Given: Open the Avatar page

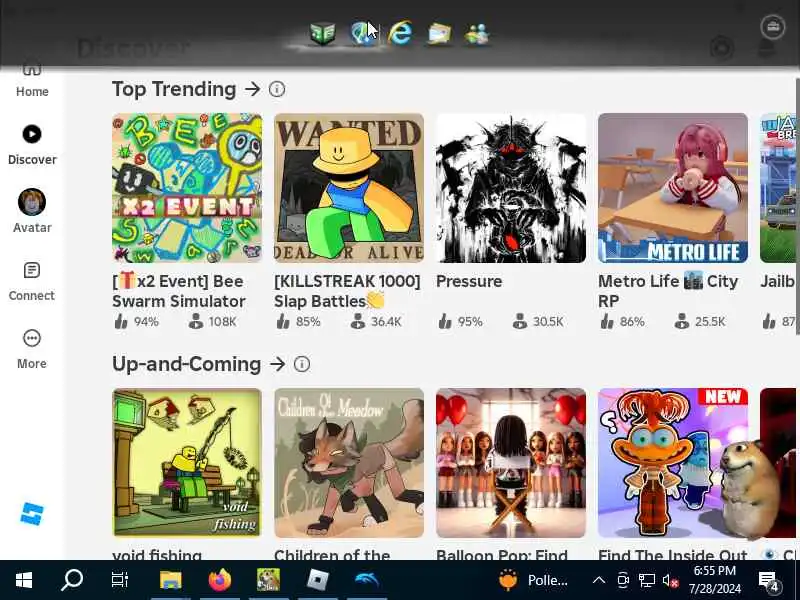Looking at the screenshot, I should 32,211.
